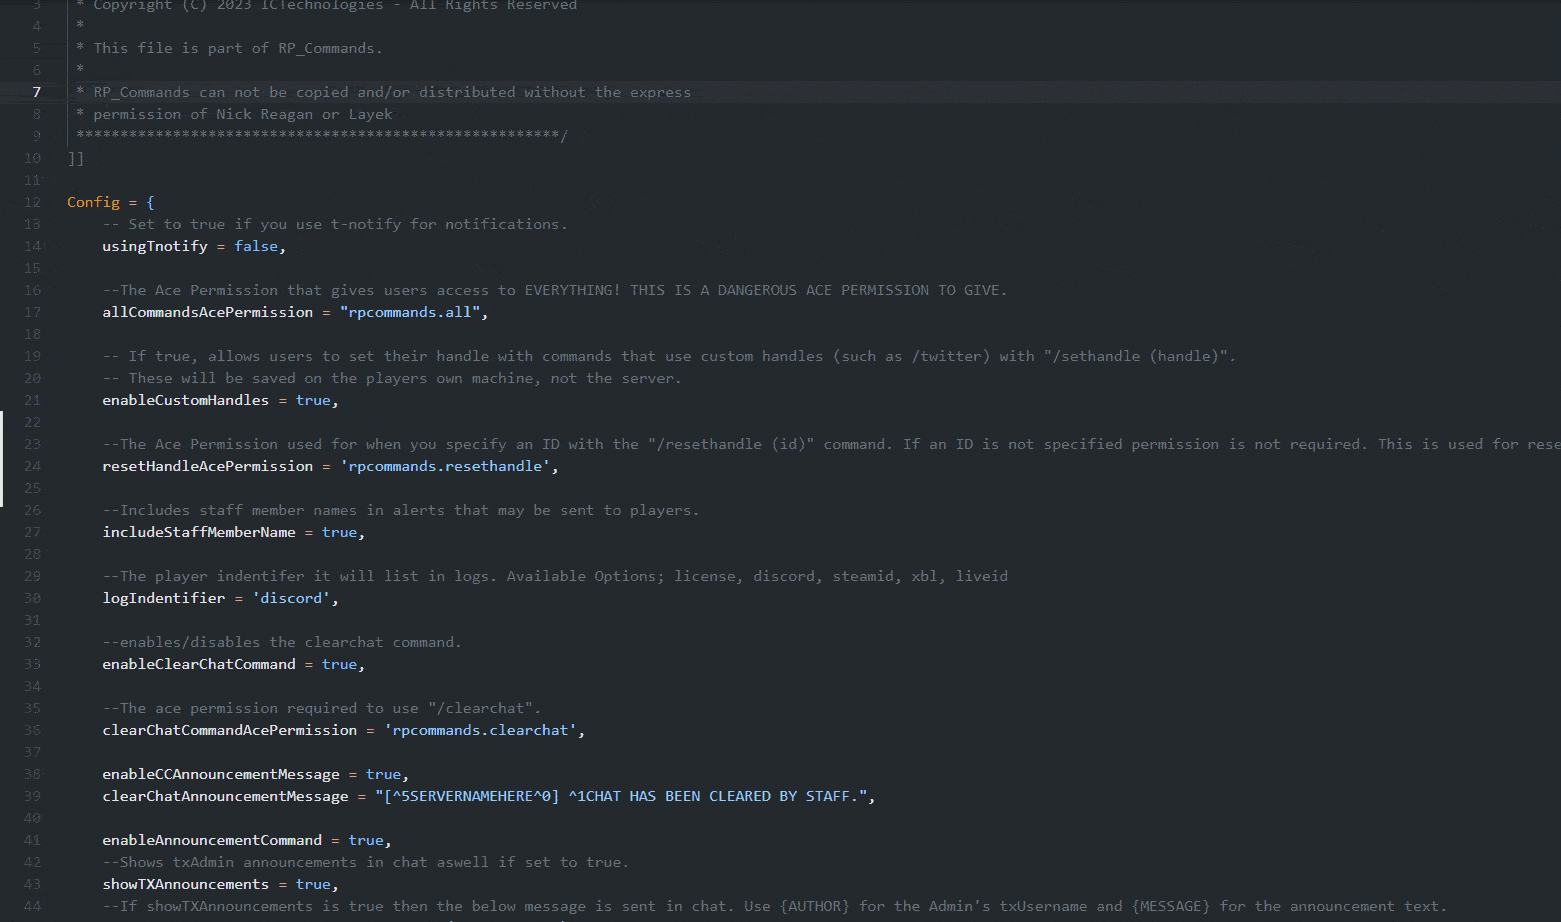This screenshot has width=1561, height=922.
Task: Click "This file is part of RP_Commands." line
Action: [229, 48]
